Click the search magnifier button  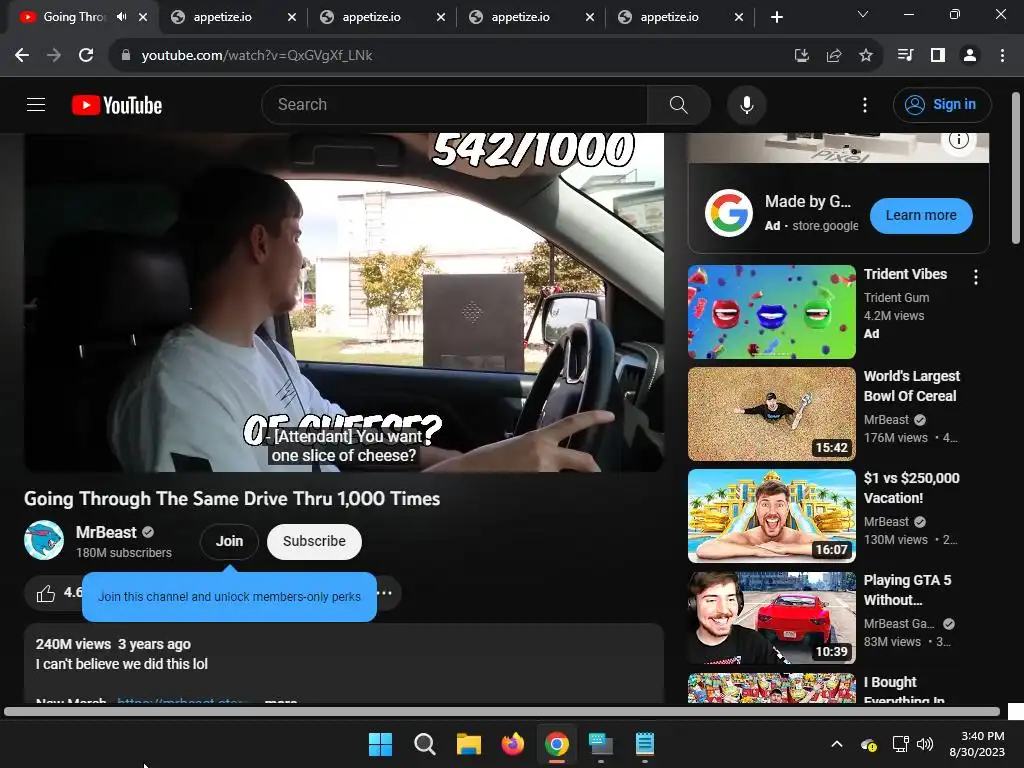click(679, 104)
